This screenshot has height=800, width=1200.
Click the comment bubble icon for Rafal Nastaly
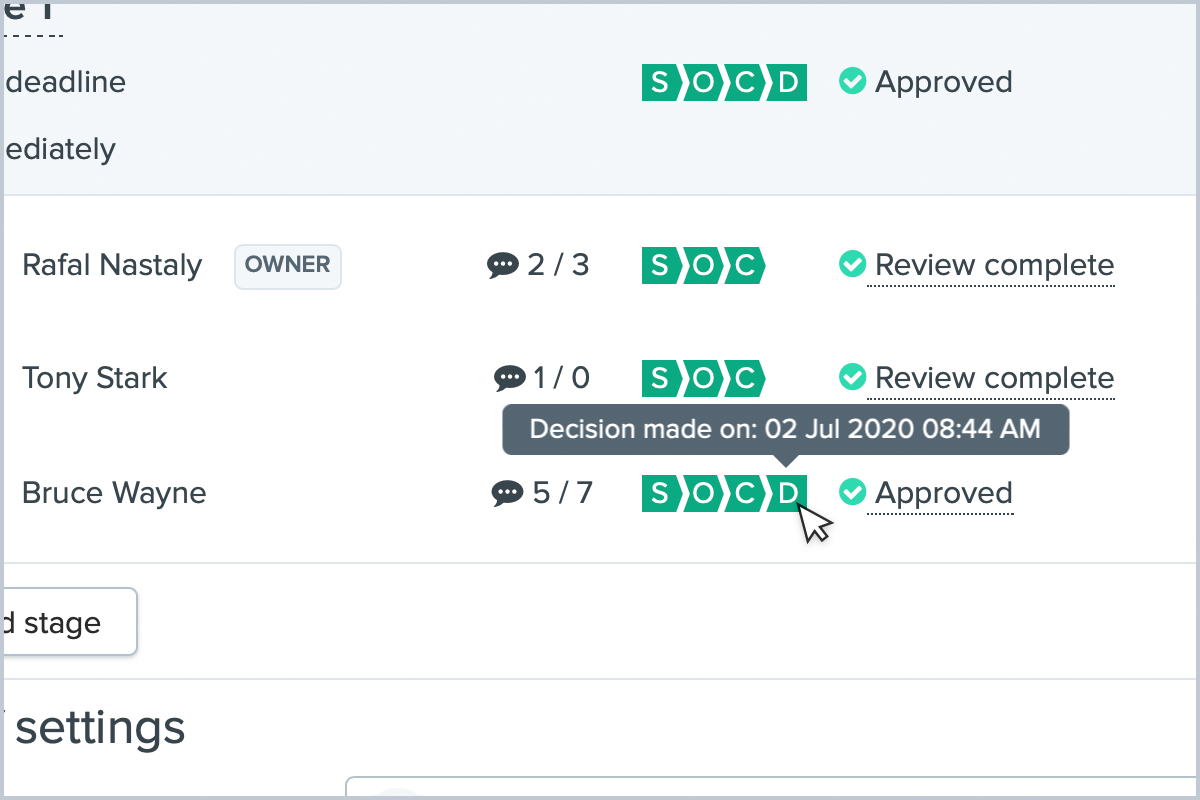(x=502, y=266)
